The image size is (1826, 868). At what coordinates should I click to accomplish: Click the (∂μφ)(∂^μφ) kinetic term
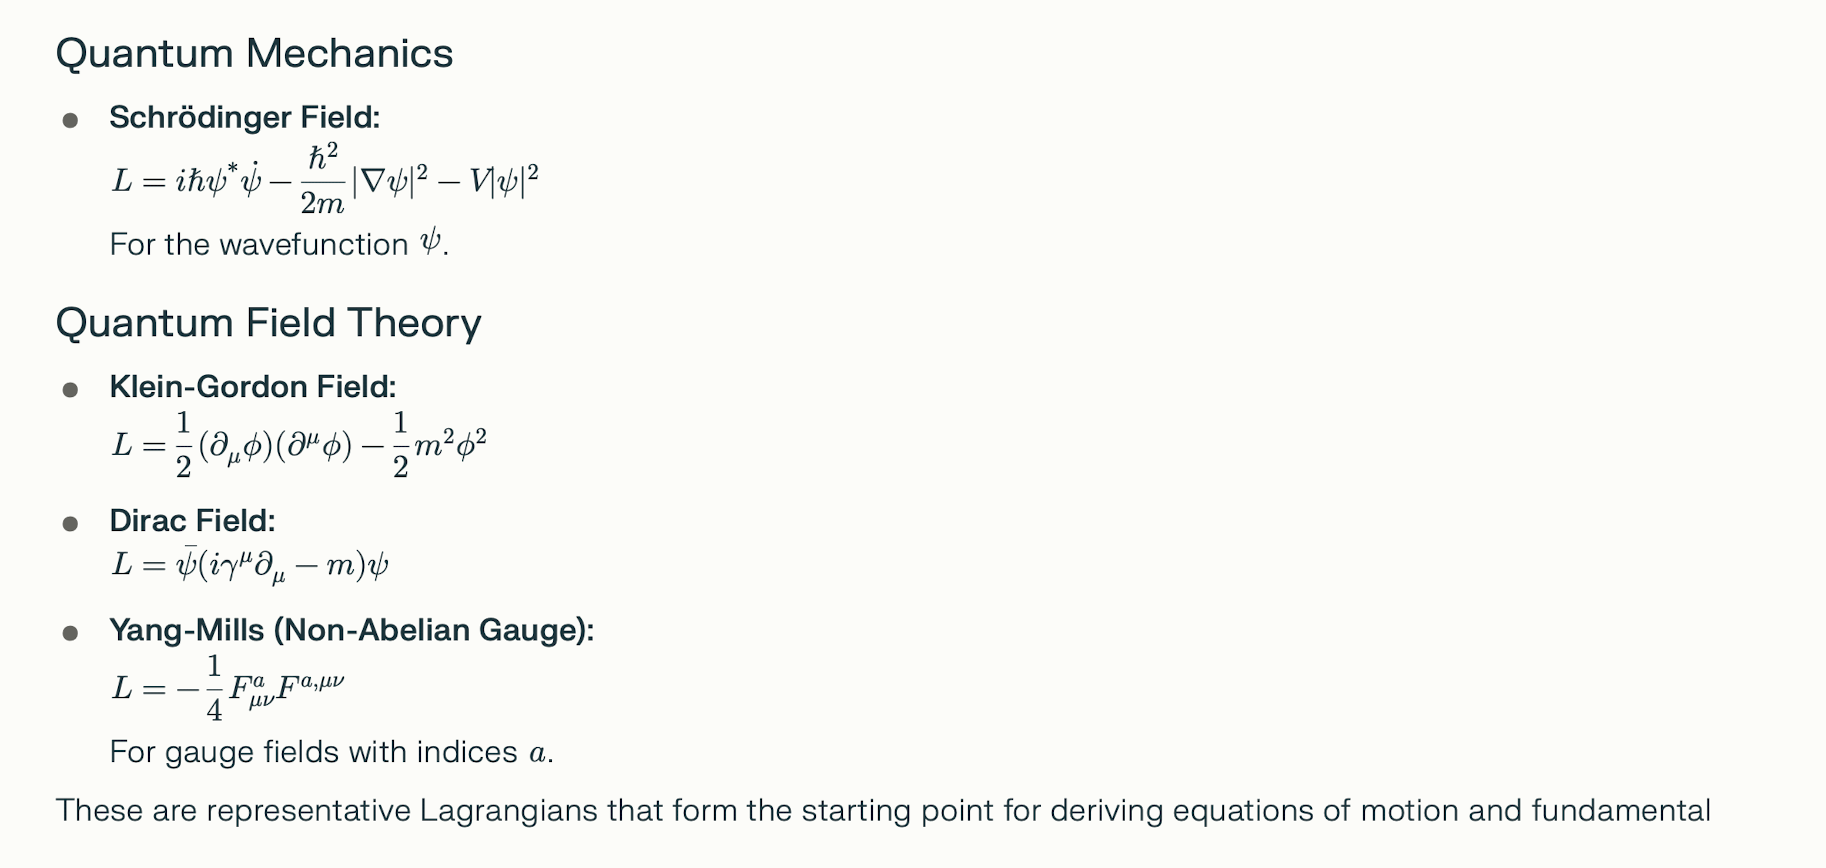click(x=275, y=446)
